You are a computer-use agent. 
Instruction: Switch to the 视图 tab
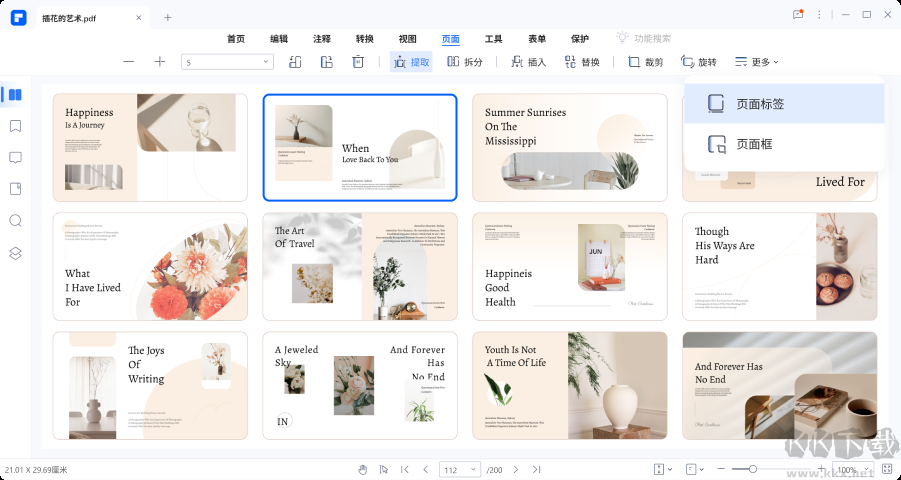tap(407, 39)
